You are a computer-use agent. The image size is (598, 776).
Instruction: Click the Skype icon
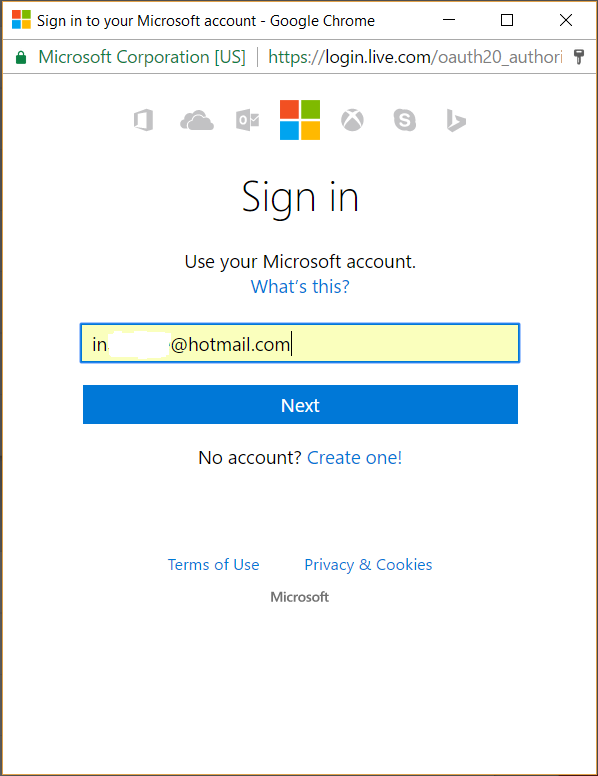[x=405, y=120]
